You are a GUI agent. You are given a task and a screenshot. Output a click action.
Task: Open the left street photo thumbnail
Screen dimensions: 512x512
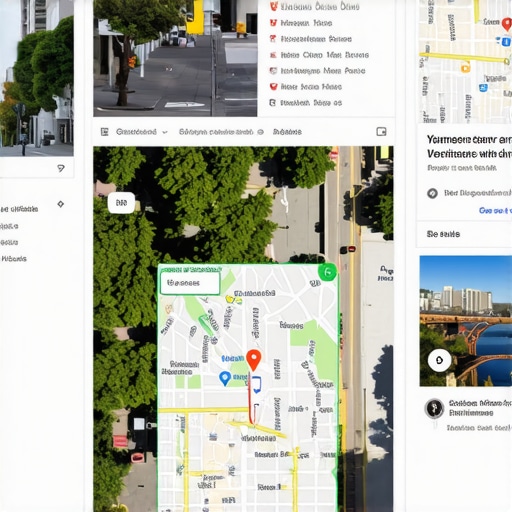coord(37,78)
